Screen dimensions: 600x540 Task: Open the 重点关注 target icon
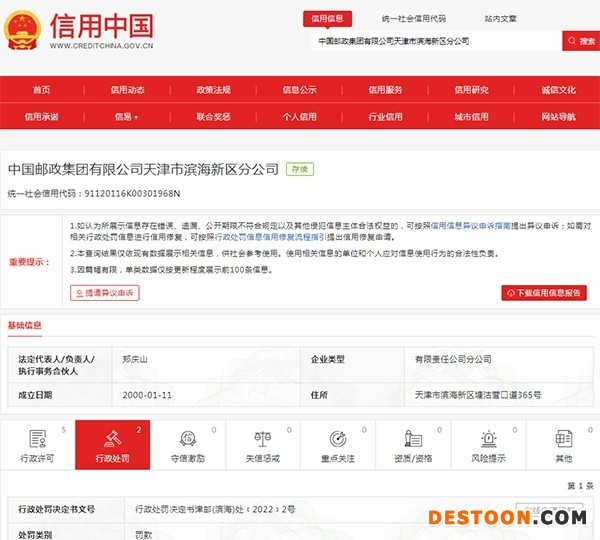click(x=338, y=439)
